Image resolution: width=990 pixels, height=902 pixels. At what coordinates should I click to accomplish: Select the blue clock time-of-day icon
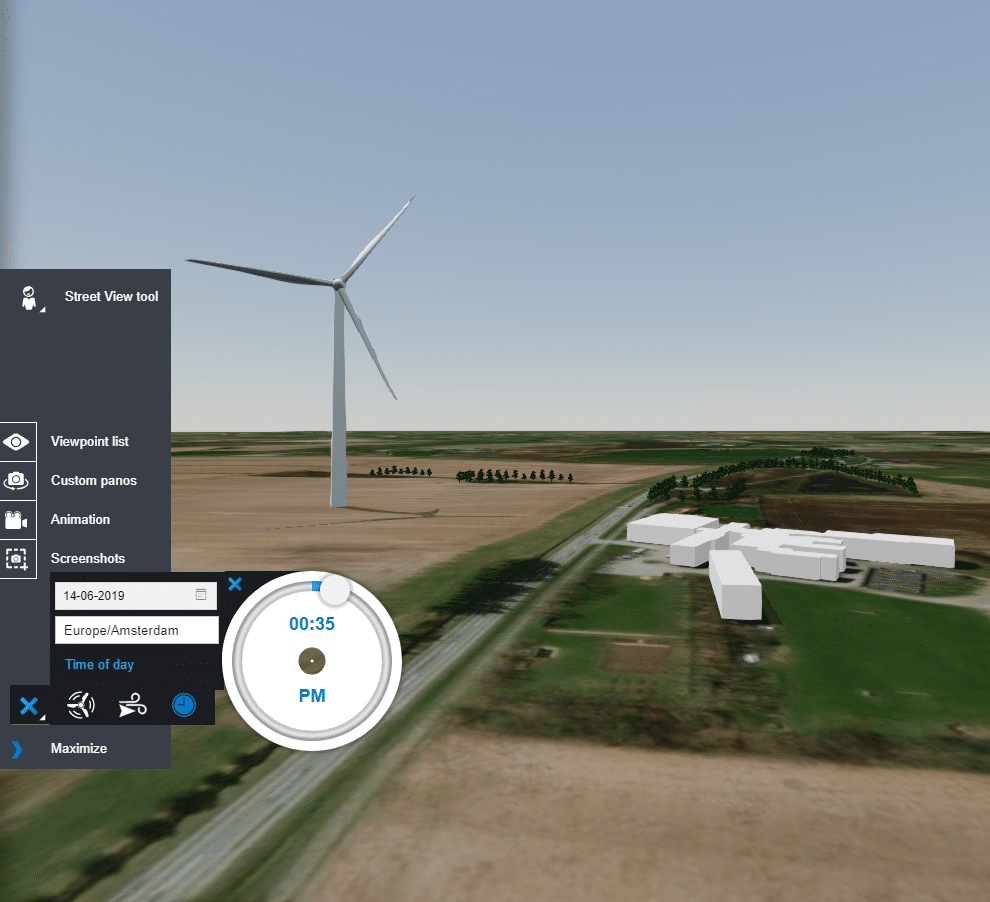[x=184, y=705]
